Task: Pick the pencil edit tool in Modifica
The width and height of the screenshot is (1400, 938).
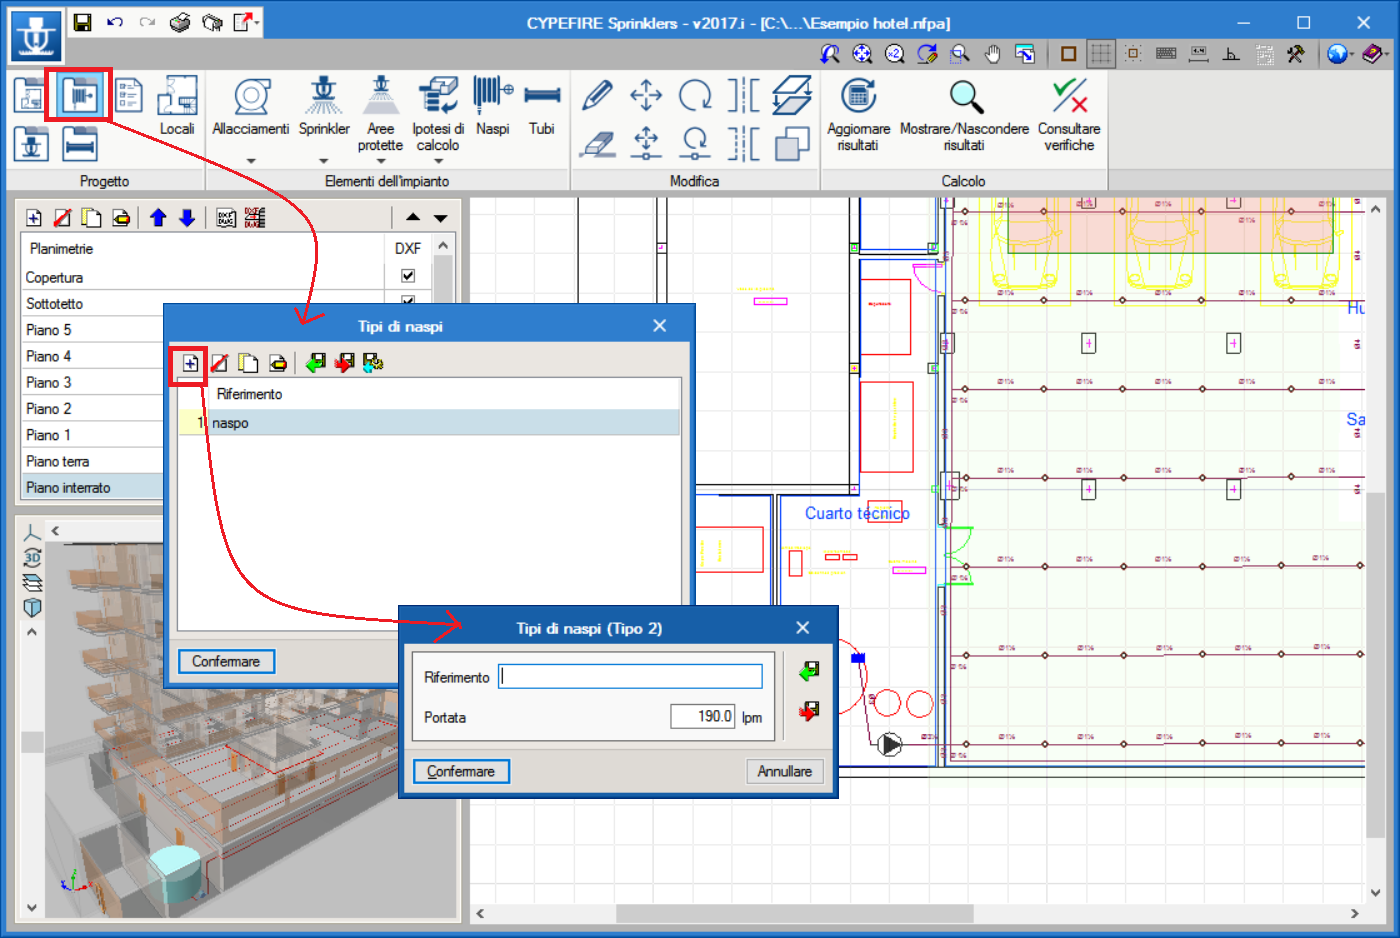Action: tap(597, 96)
